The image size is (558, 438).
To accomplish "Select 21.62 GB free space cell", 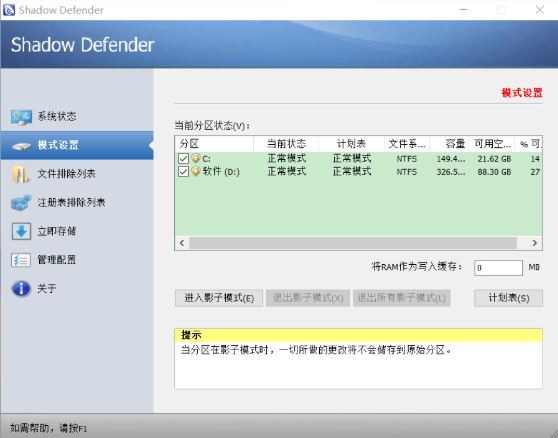I will (x=494, y=159).
